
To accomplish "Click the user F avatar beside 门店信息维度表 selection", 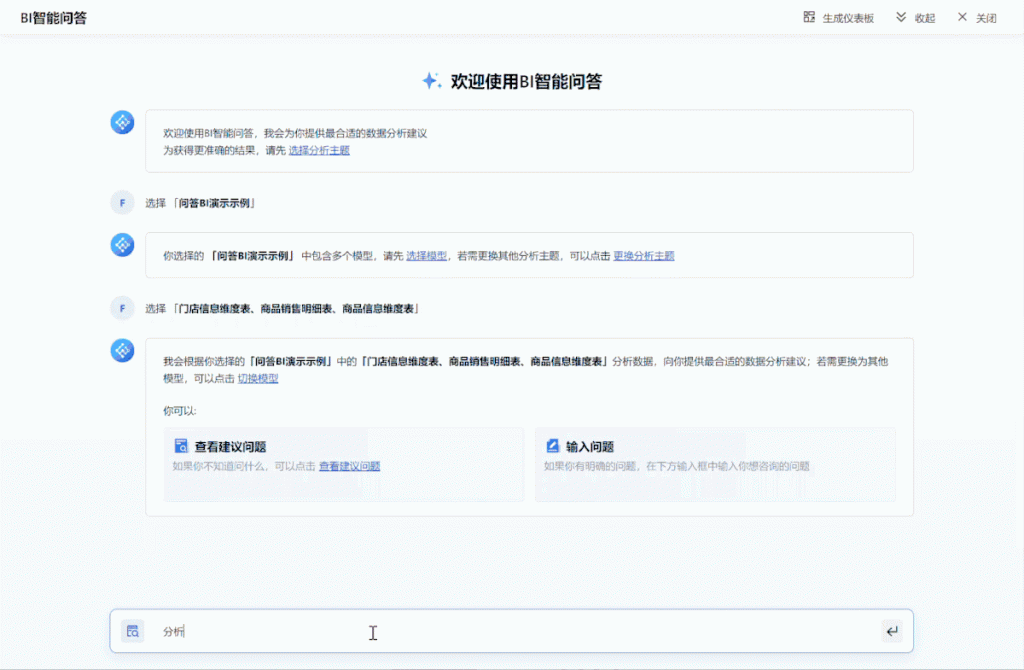I will pyautogui.click(x=122, y=308).
